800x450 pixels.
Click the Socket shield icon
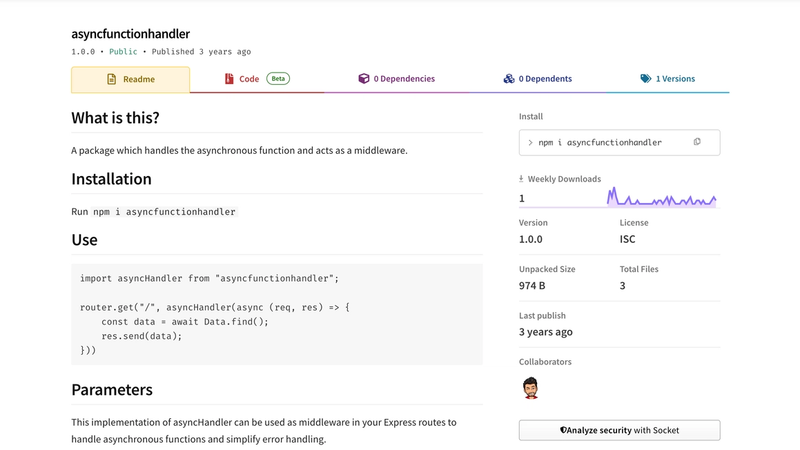563,430
